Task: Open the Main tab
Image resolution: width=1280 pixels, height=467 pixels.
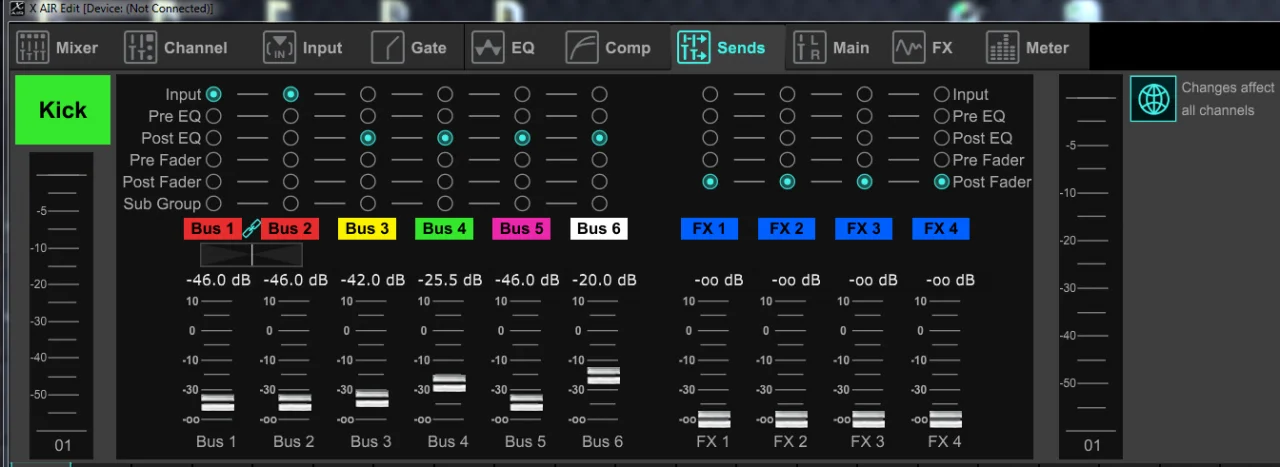Action: (832, 47)
